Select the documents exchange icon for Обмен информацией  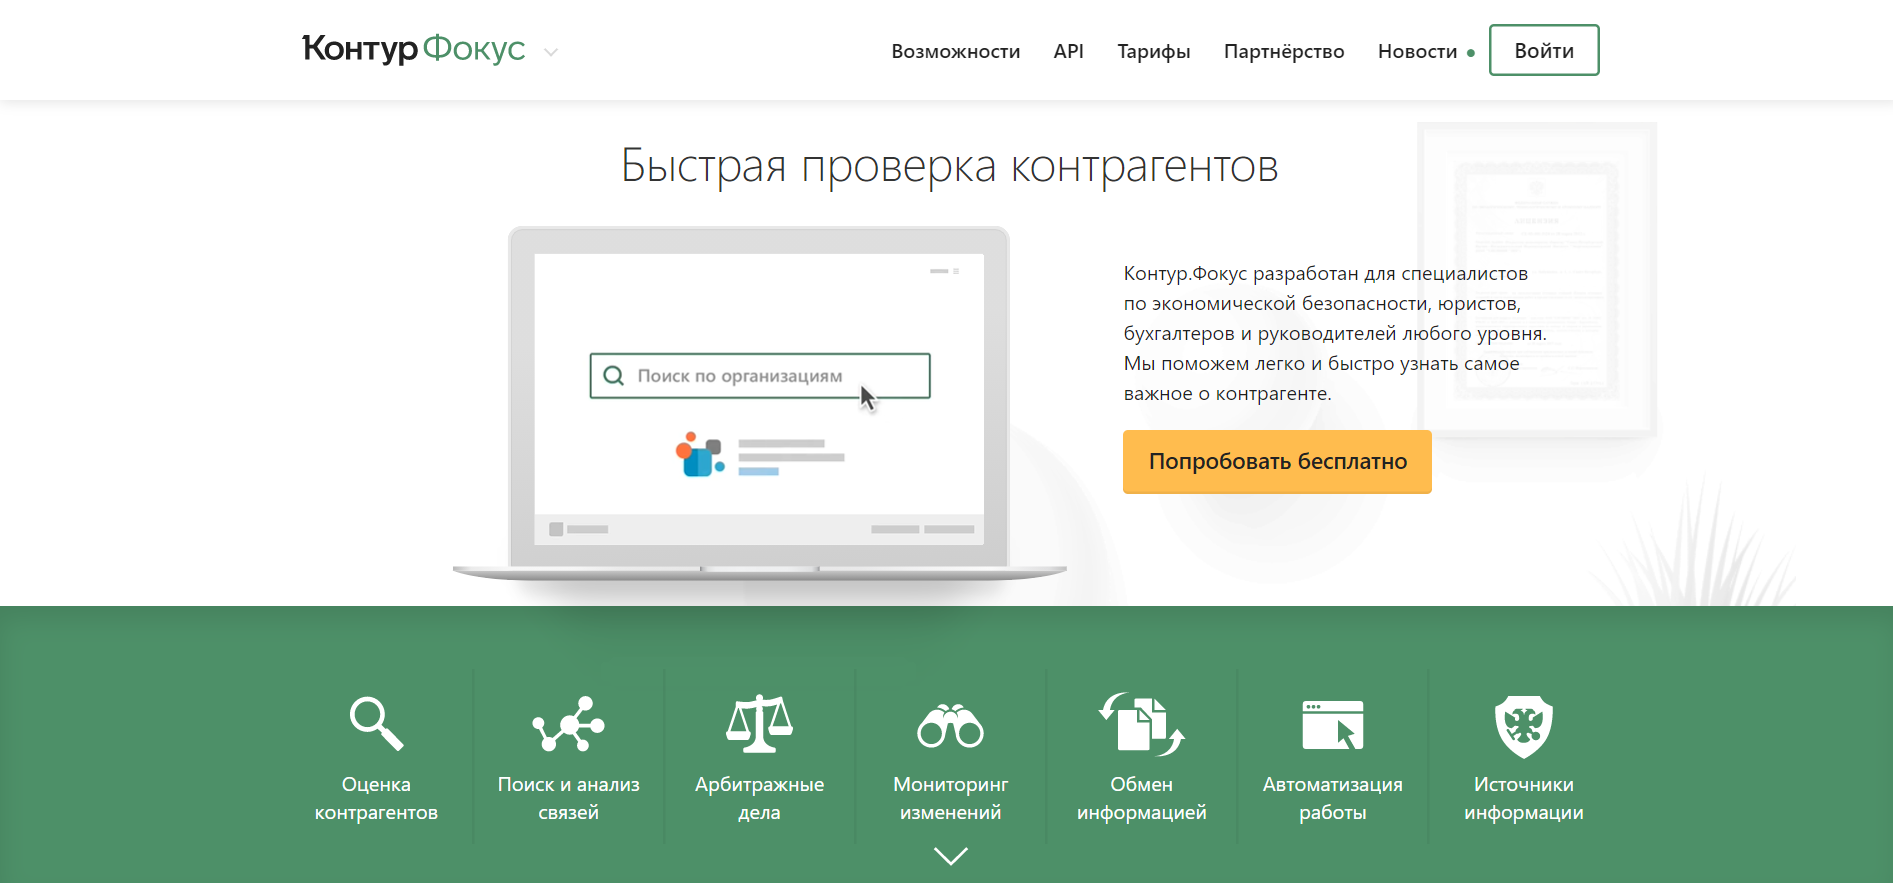pos(1142,723)
